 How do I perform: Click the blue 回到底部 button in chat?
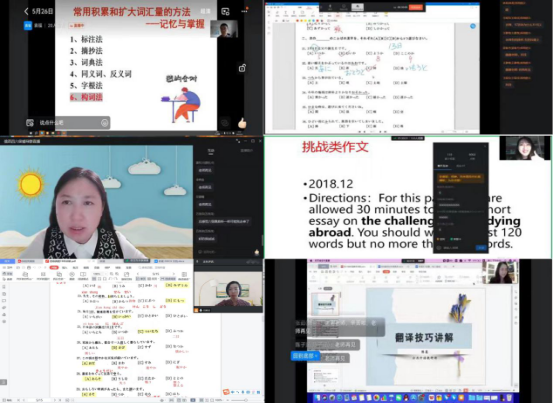(x=304, y=356)
